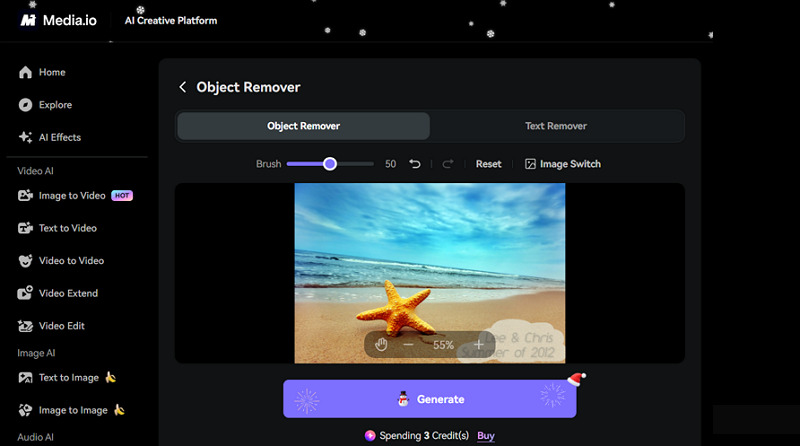
Task: Zoom out with the minus icon
Action: click(408, 345)
